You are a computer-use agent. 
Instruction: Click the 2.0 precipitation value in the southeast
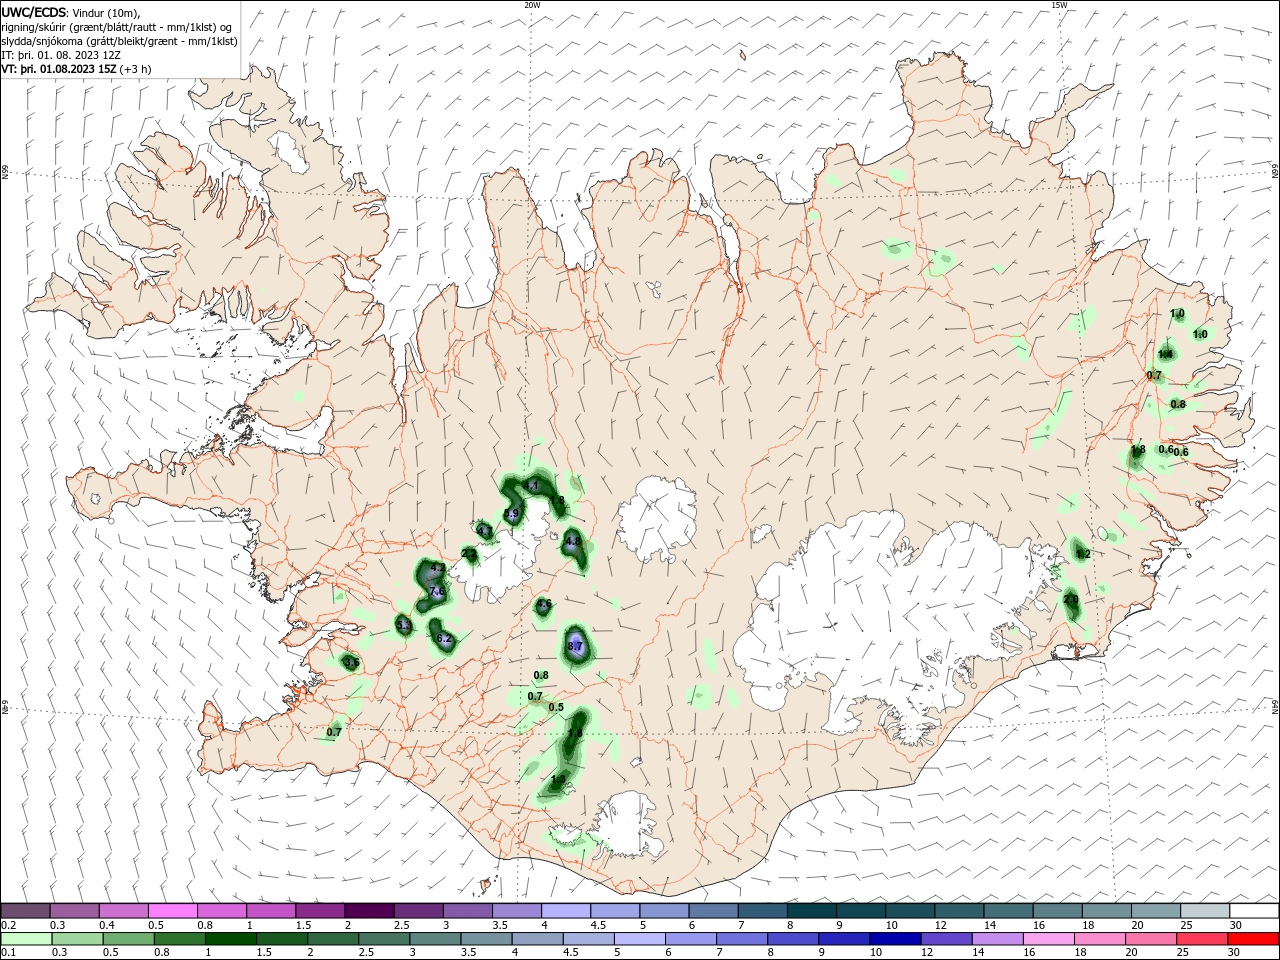pyautogui.click(x=1071, y=599)
